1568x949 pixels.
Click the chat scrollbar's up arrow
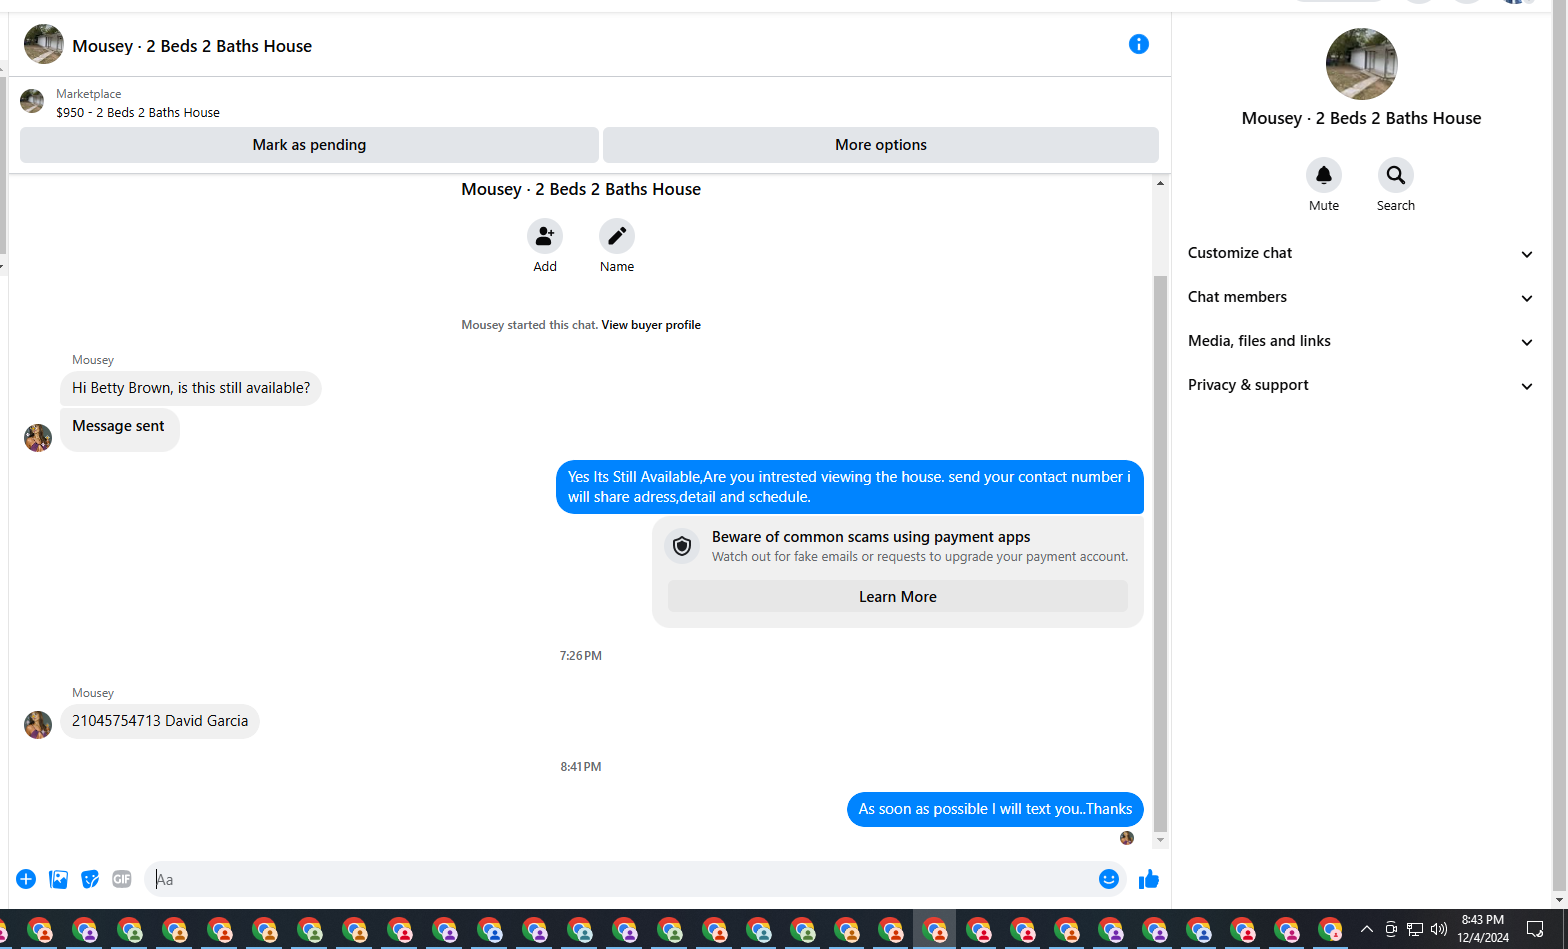pyautogui.click(x=1160, y=183)
